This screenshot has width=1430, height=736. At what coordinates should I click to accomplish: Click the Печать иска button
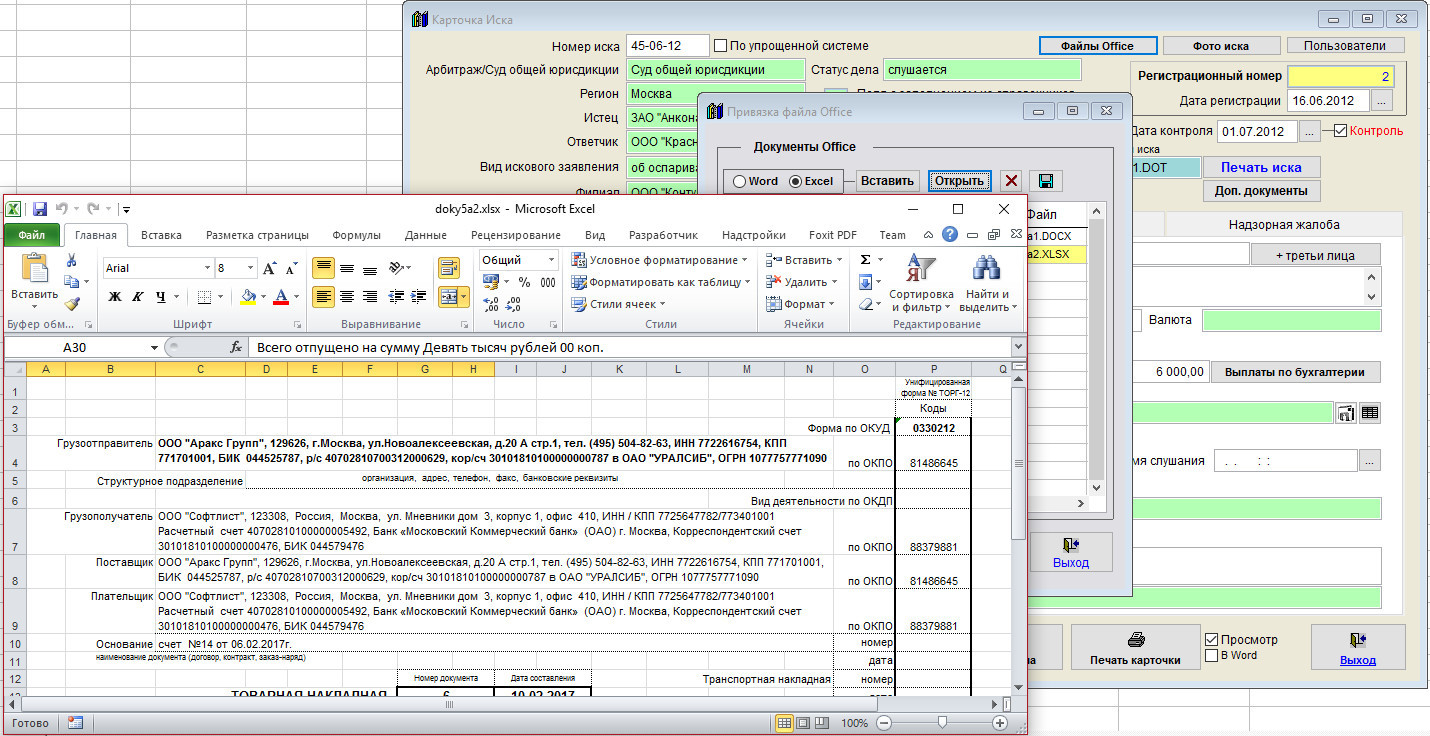coord(1261,167)
